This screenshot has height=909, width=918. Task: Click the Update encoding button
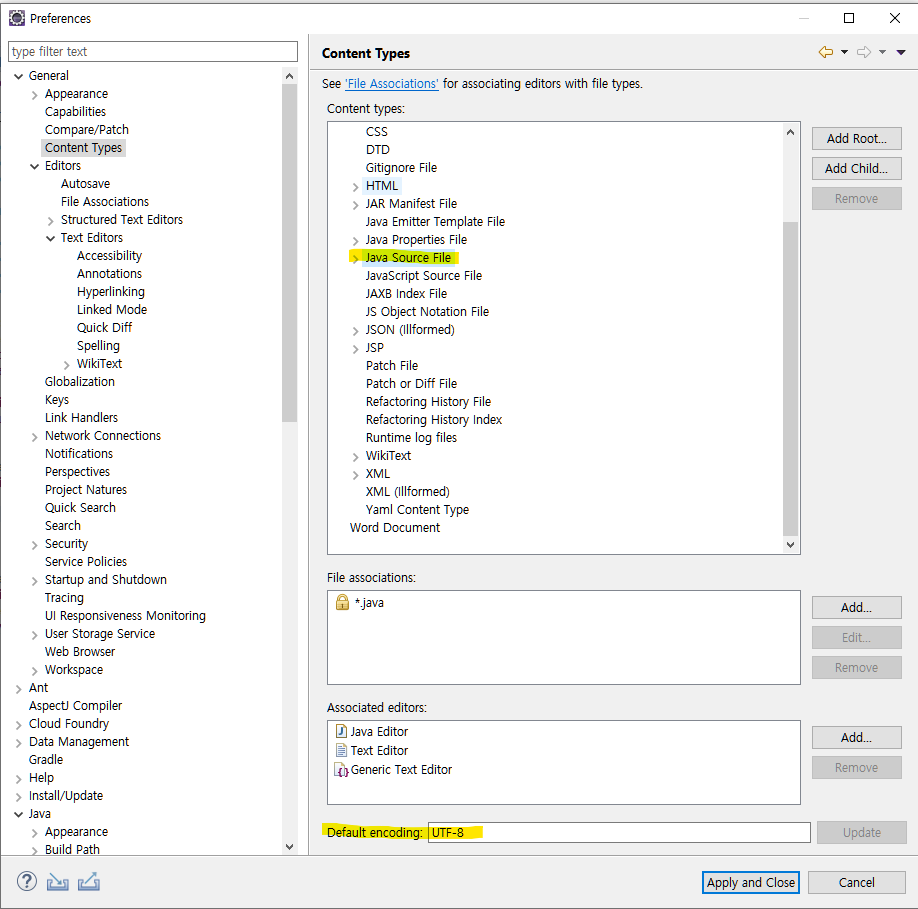tap(862, 832)
